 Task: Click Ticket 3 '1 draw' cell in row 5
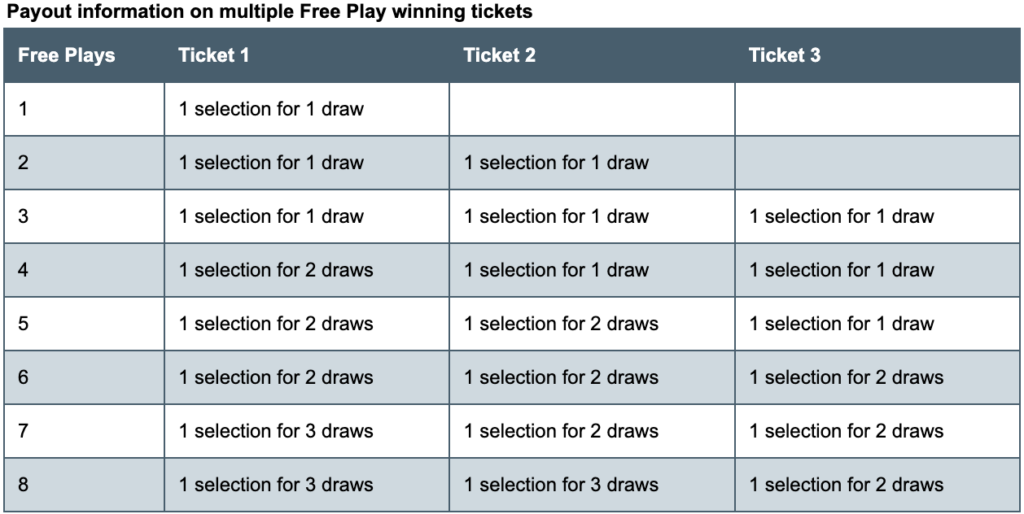coord(877,324)
